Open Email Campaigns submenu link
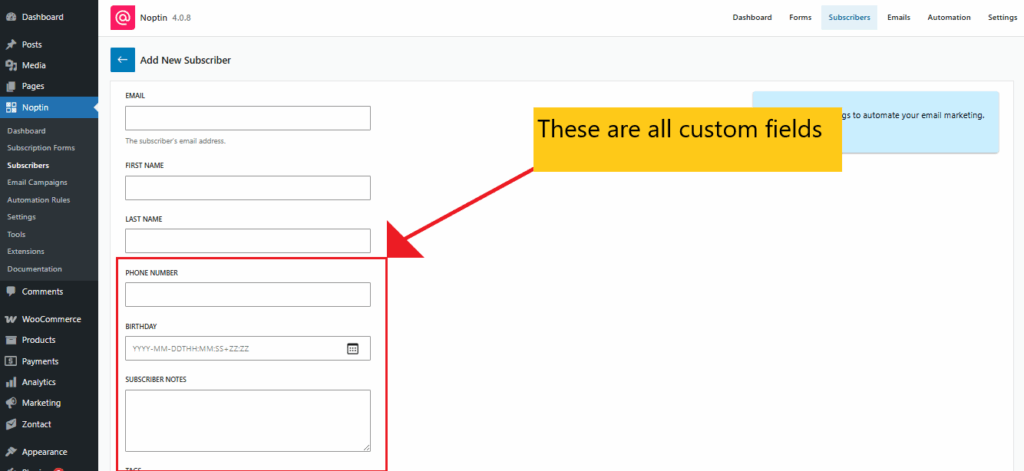This screenshot has width=1024, height=471. (37, 182)
